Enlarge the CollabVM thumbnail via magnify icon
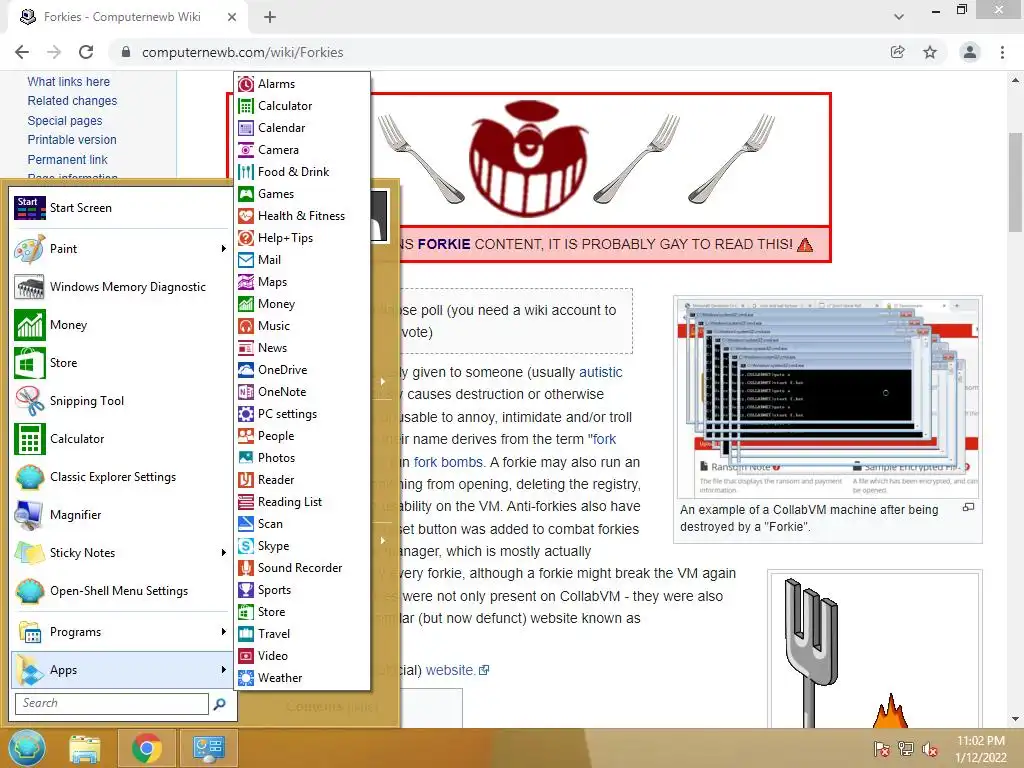Screen dimensions: 1024x768 (x=968, y=507)
